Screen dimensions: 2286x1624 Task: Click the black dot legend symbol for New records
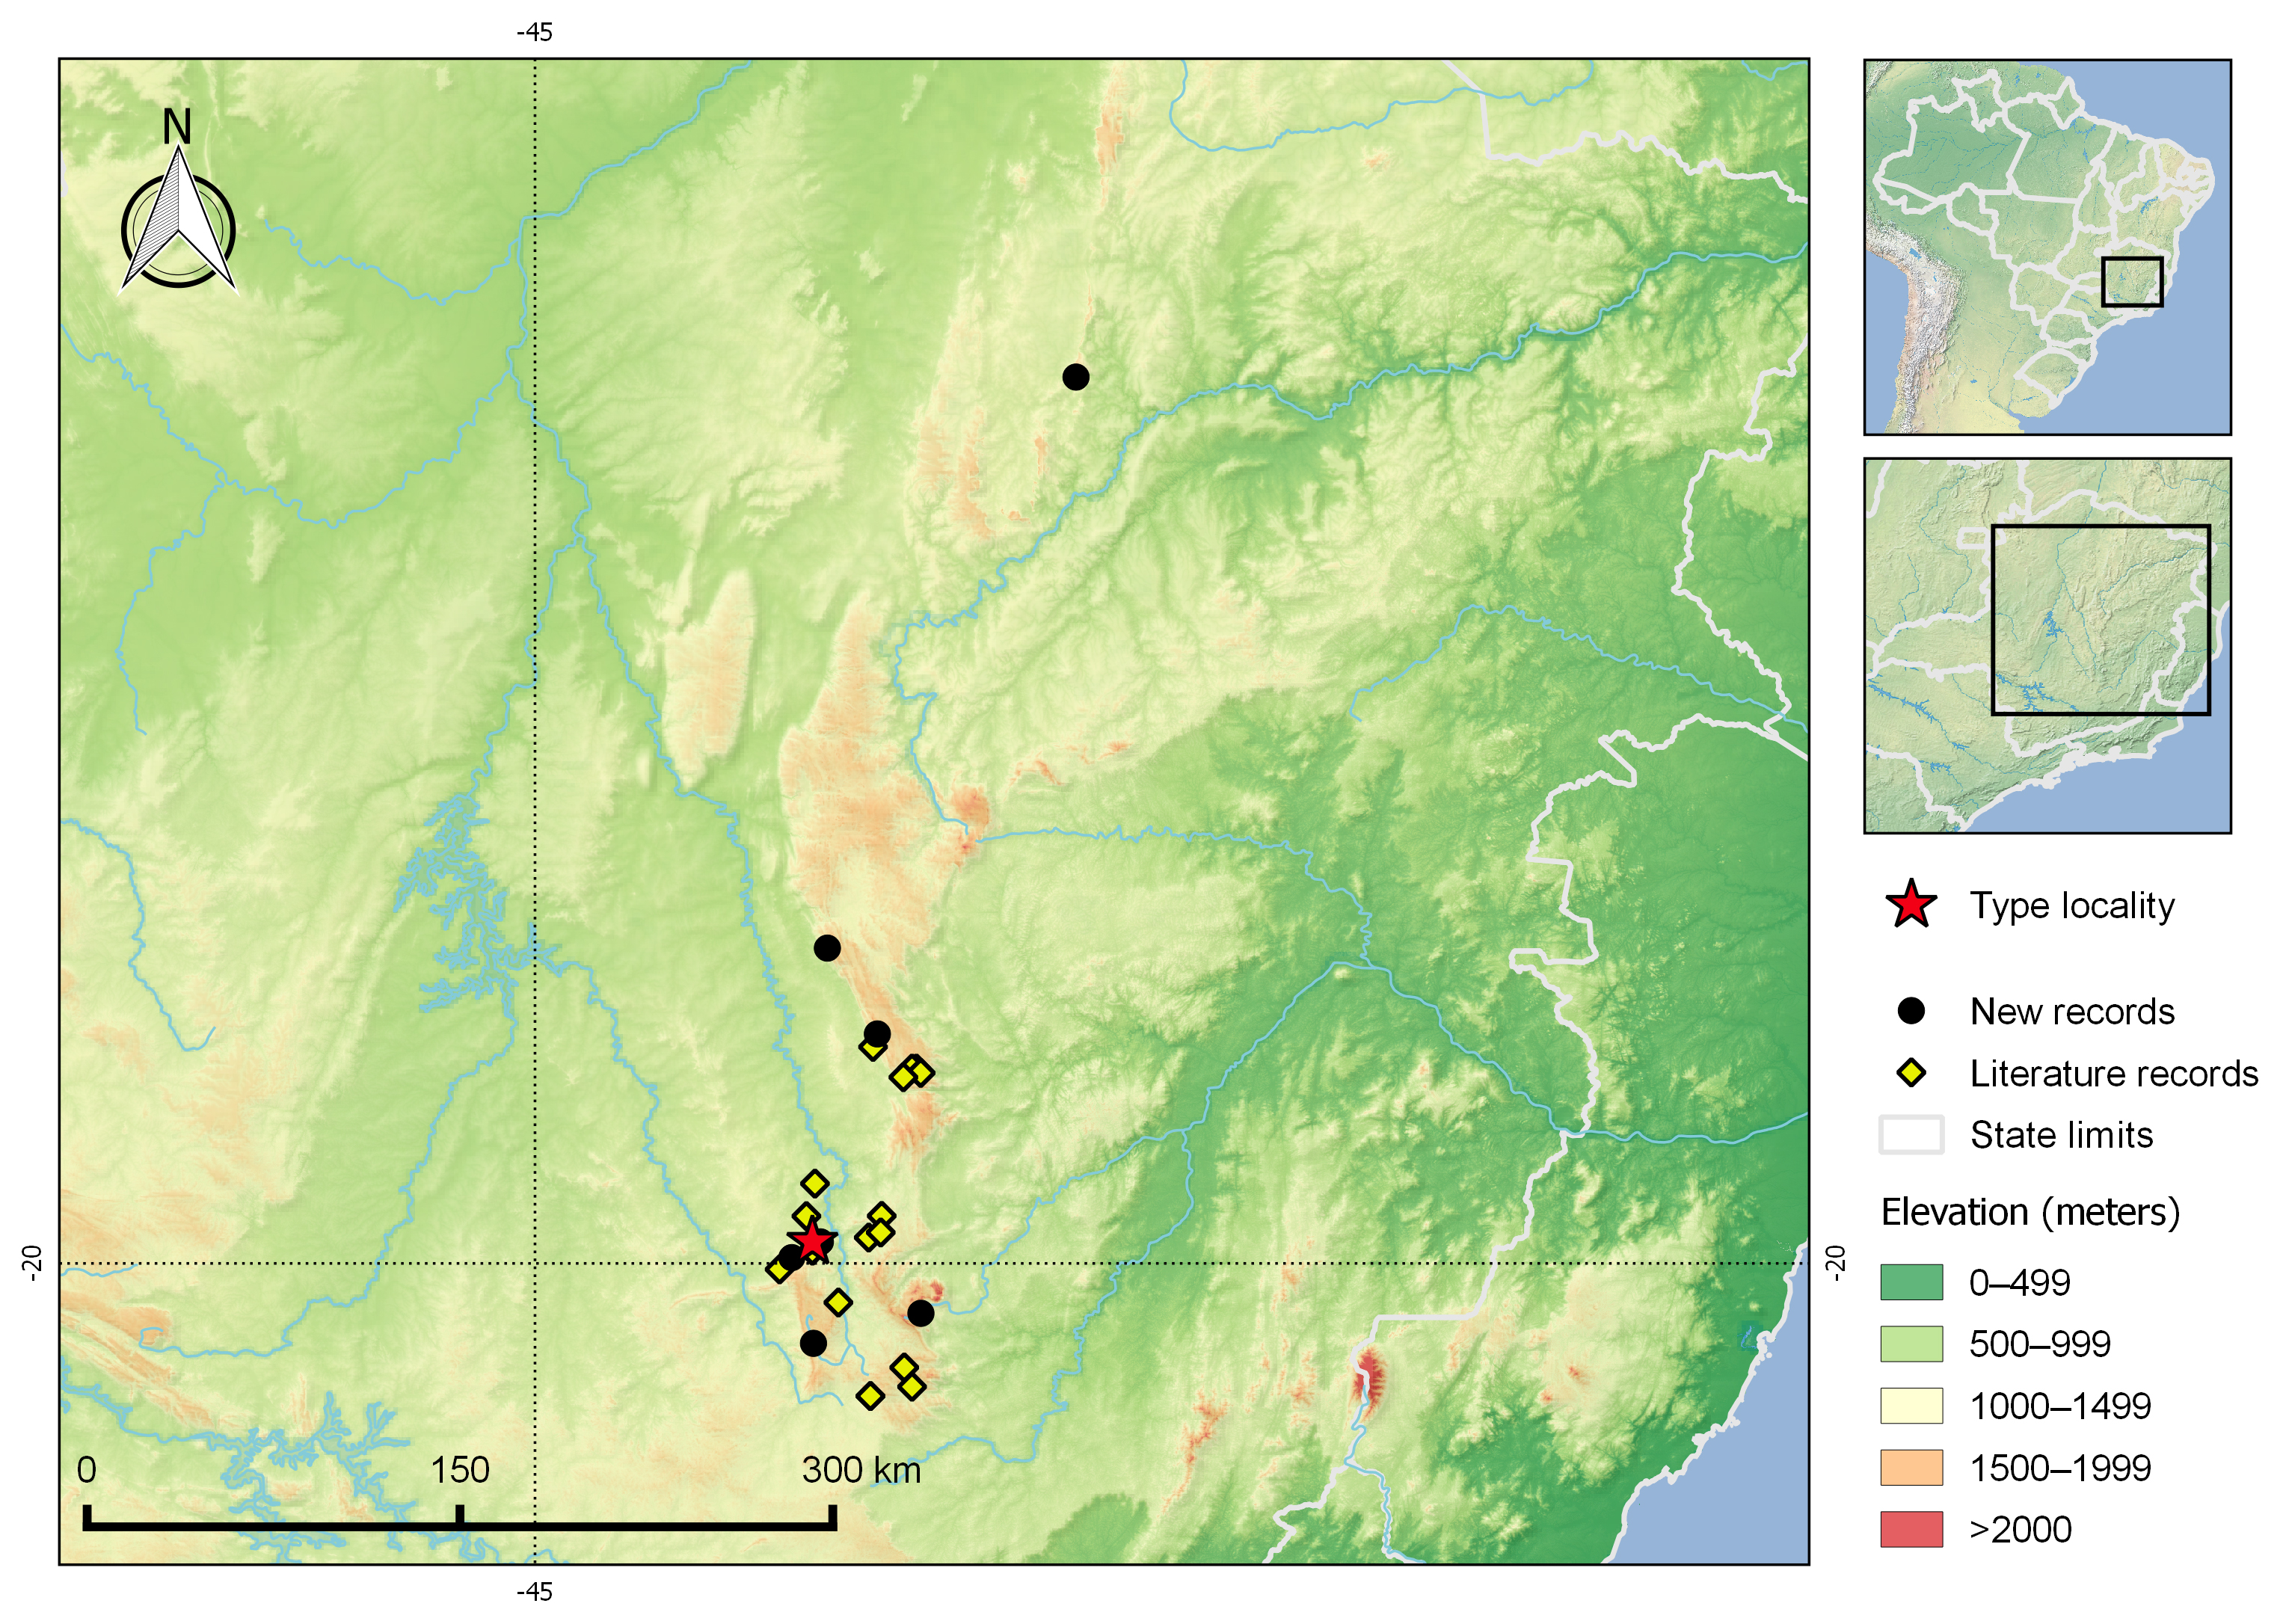click(1911, 1011)
